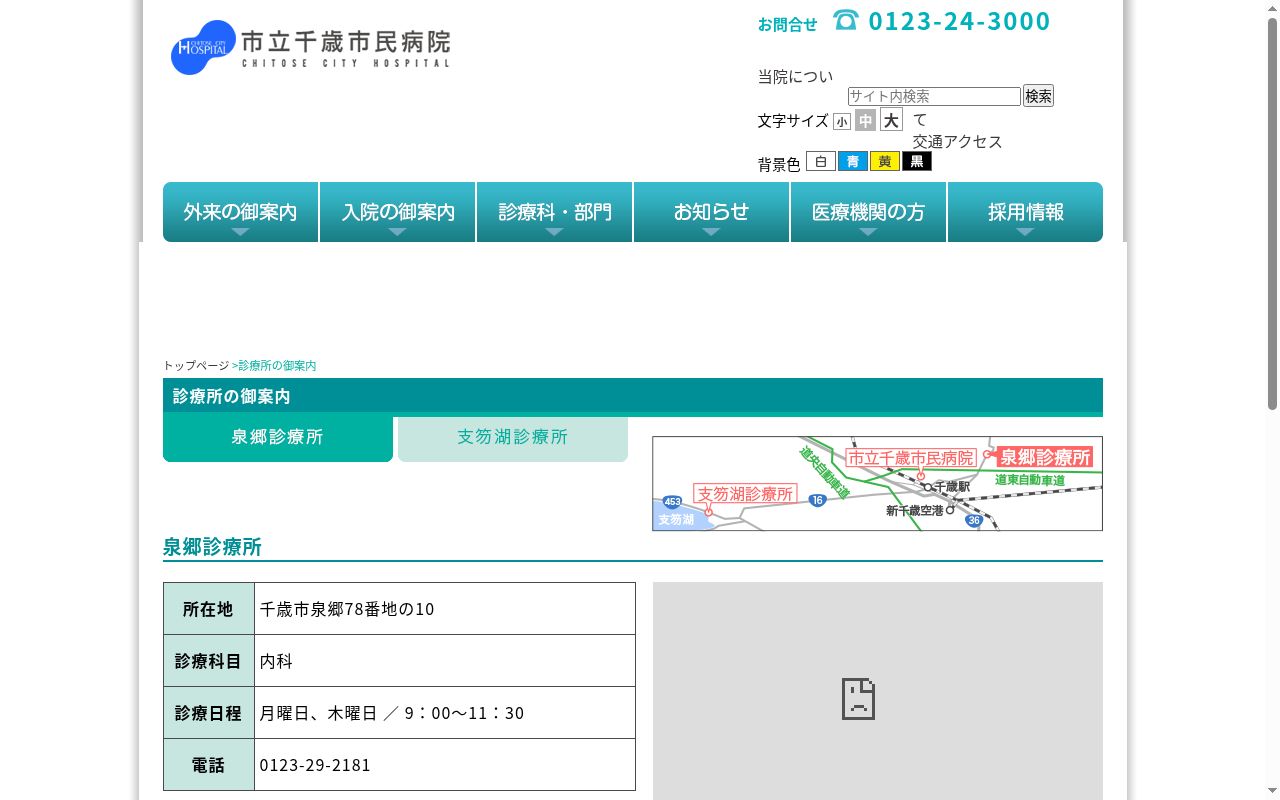Choose black (黒) background color

click(917, 161)
